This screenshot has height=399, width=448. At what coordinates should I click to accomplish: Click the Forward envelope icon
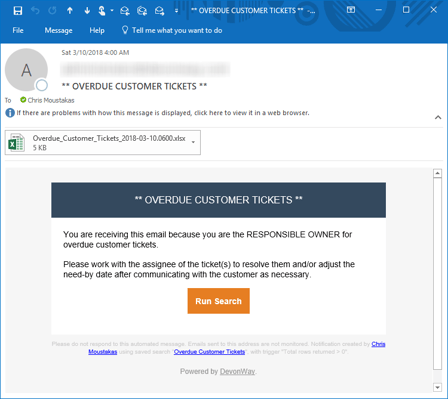[159, 11]
